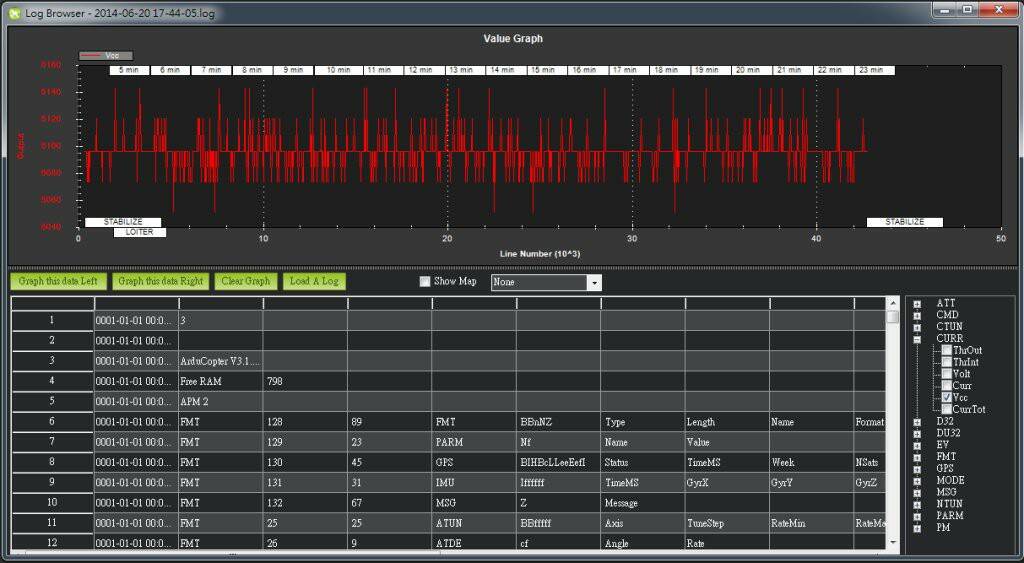
Task: Expand the GPS tree node
Action: coord(917,468)
